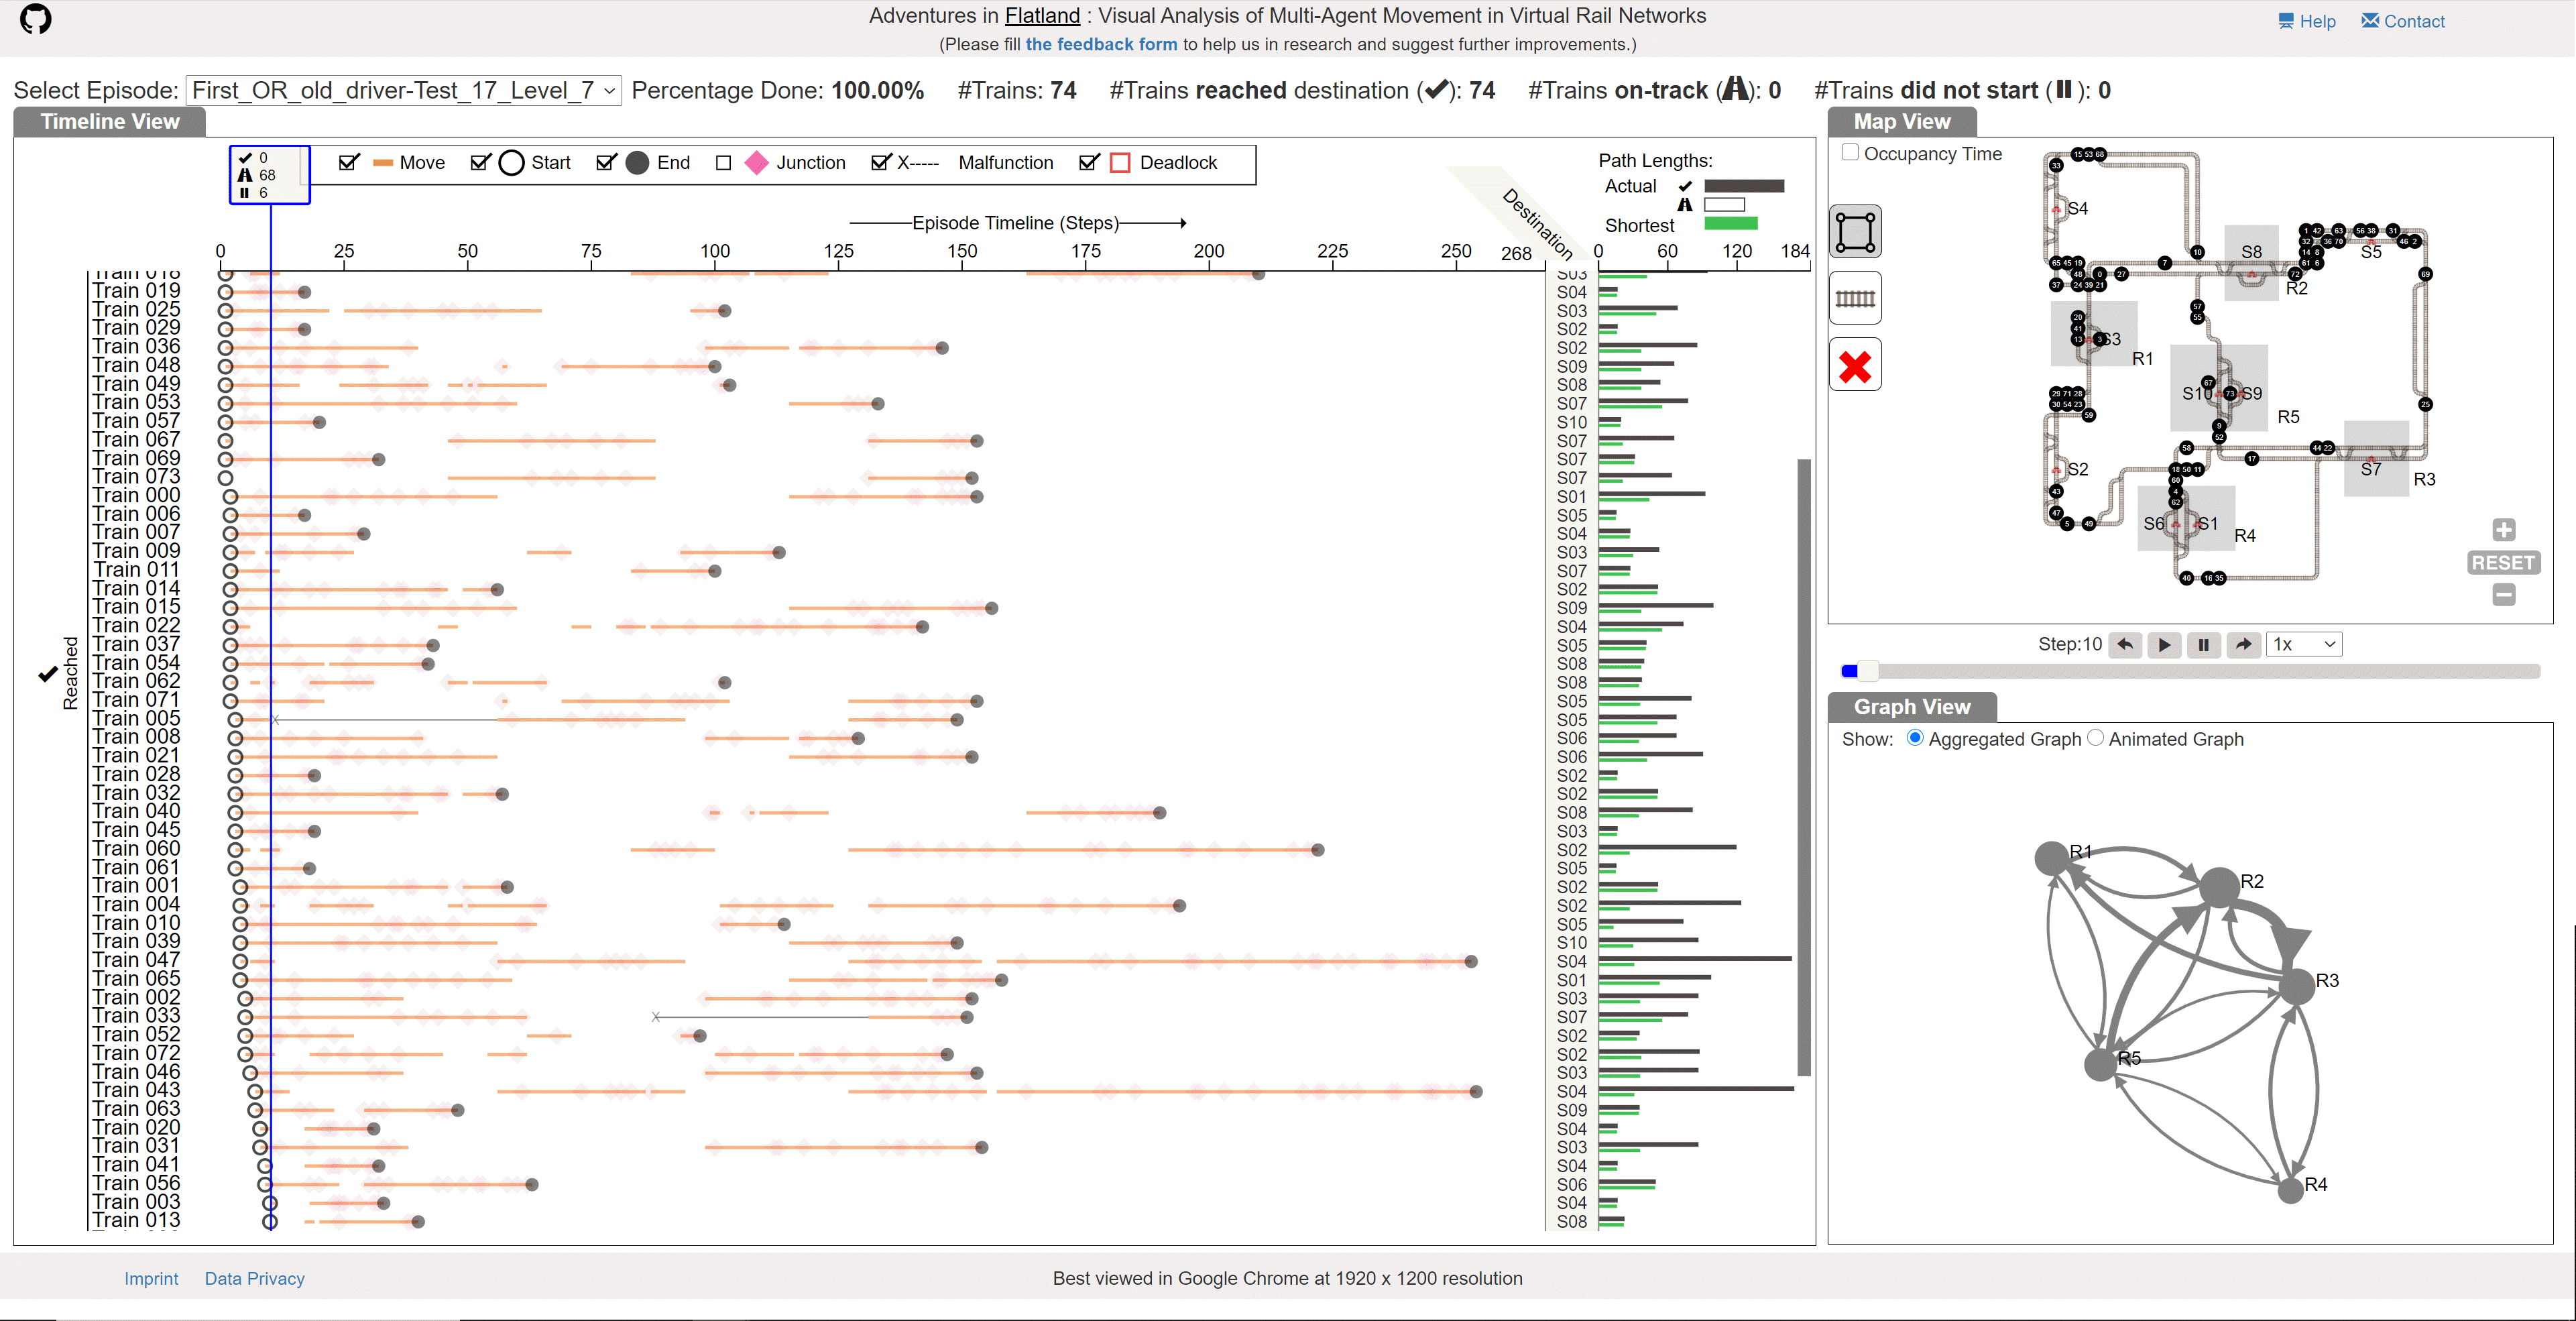Click the red X clear button
Viewport: 2576px width, 1321px height.
(1855, 365)
